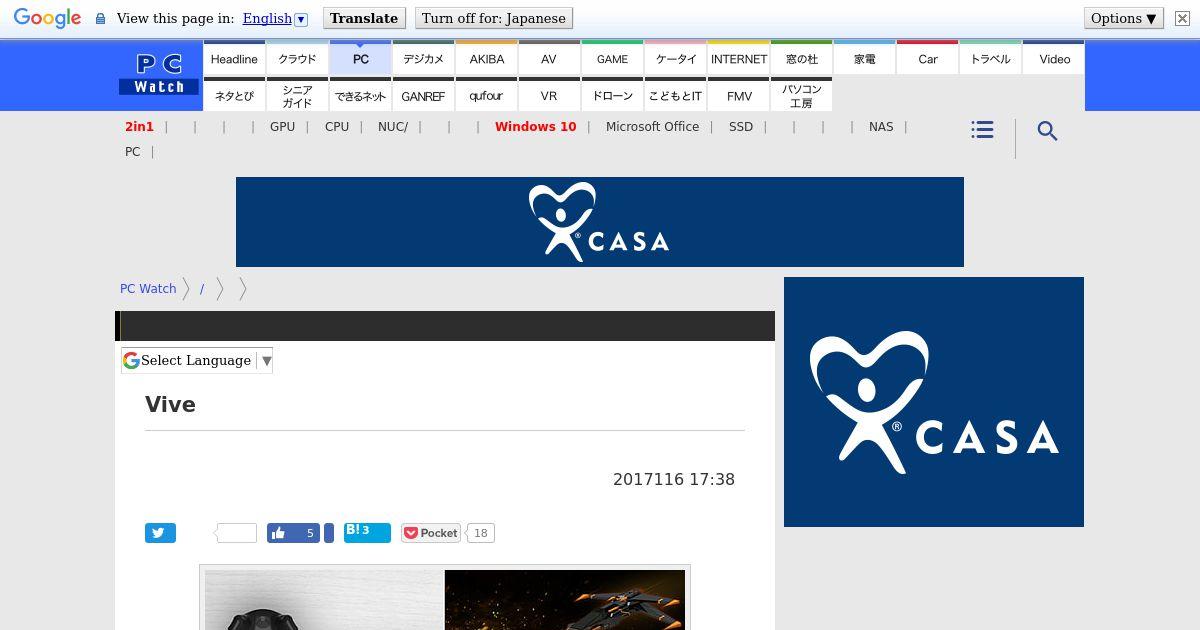Click the spaceship article image
This screenshot has width=1200, height=630.
[x=565, y=600]
